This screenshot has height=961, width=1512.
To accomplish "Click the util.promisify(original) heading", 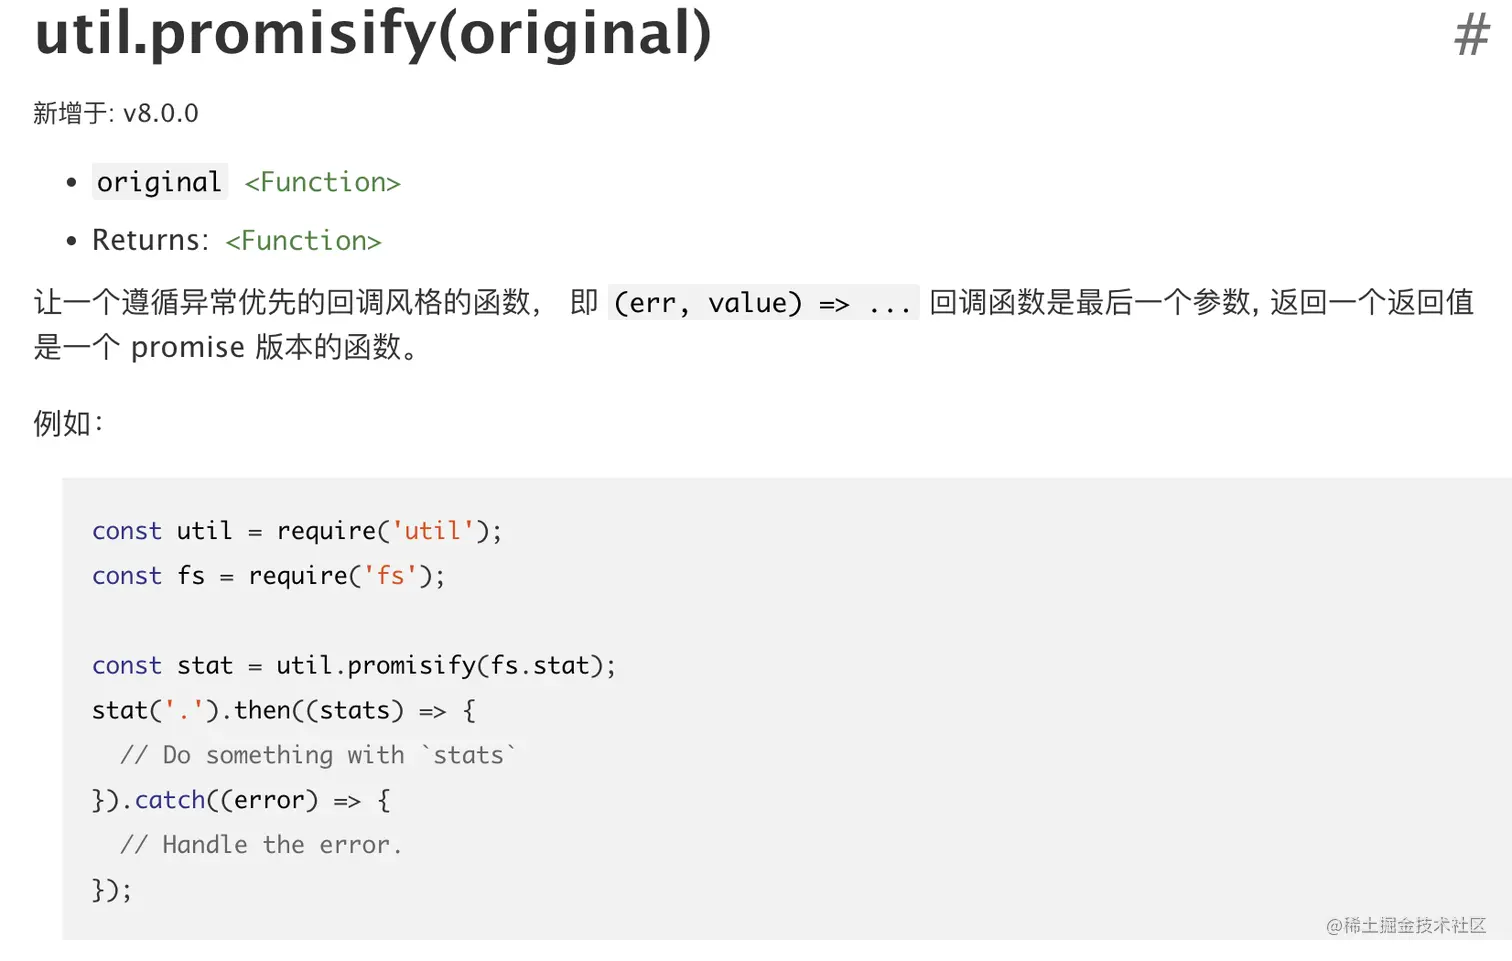I will pyautogui.click(x=372, y=32).
